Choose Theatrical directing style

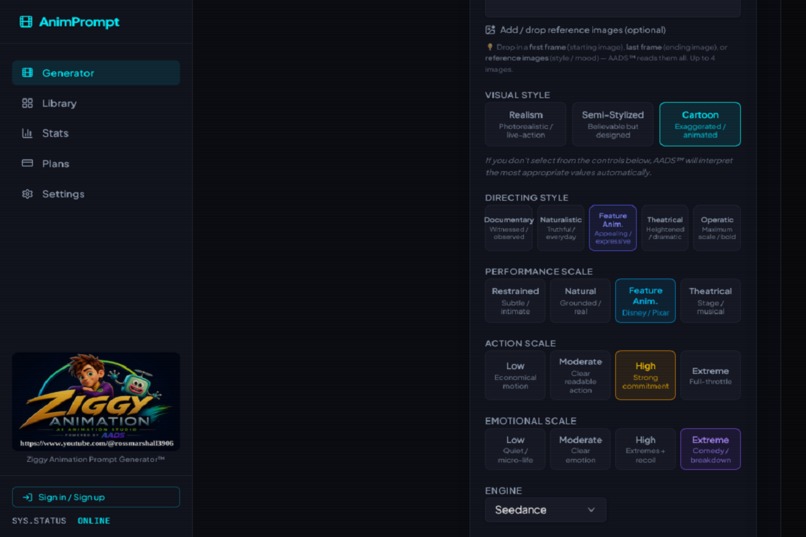[x=665, y=228]
